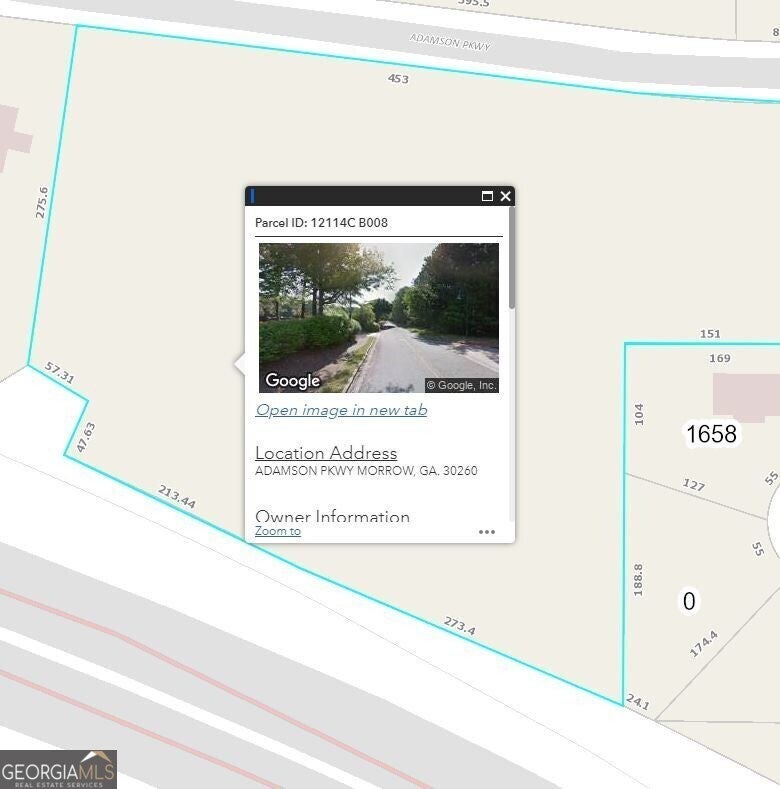Screen dimensions: 780x789
Task: Select the 'Location Address' heading
Action: pos(326,453)
